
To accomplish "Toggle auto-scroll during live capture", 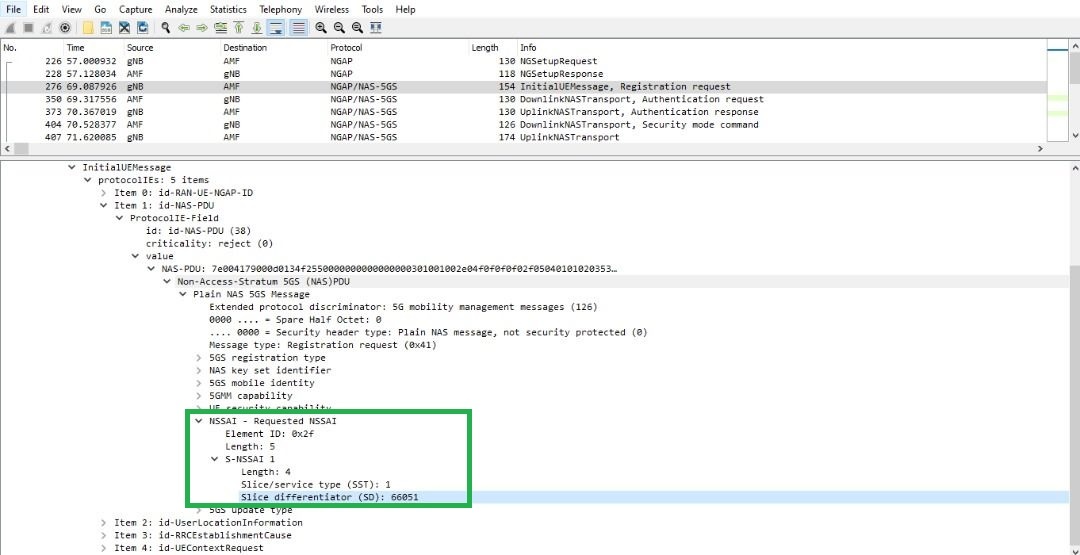I will pyautogui.click(x=276, y=28).
